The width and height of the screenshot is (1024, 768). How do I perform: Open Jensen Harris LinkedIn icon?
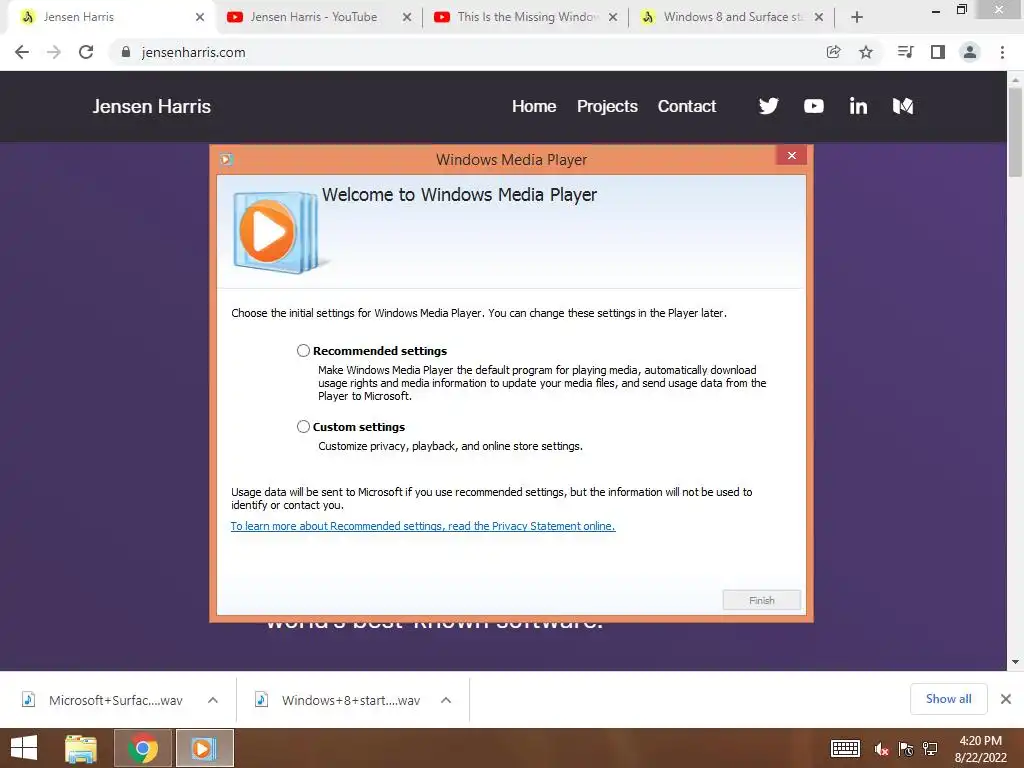pos(858,106)
